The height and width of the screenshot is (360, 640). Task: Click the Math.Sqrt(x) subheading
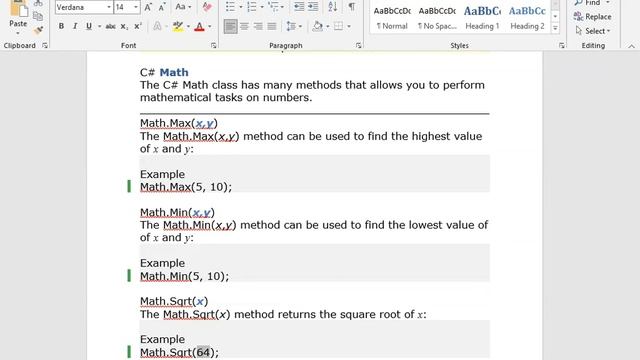174,302
